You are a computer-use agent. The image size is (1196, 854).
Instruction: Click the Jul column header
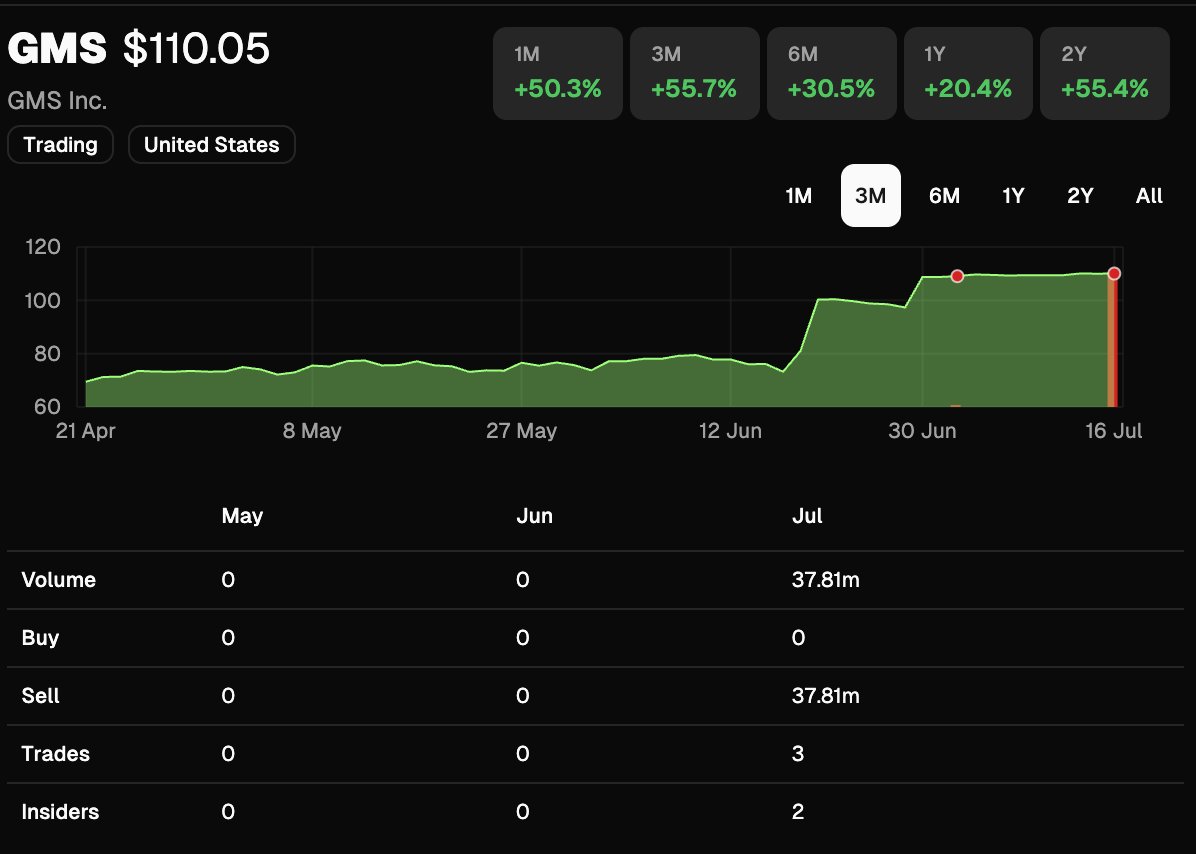(x=807, y=516)
